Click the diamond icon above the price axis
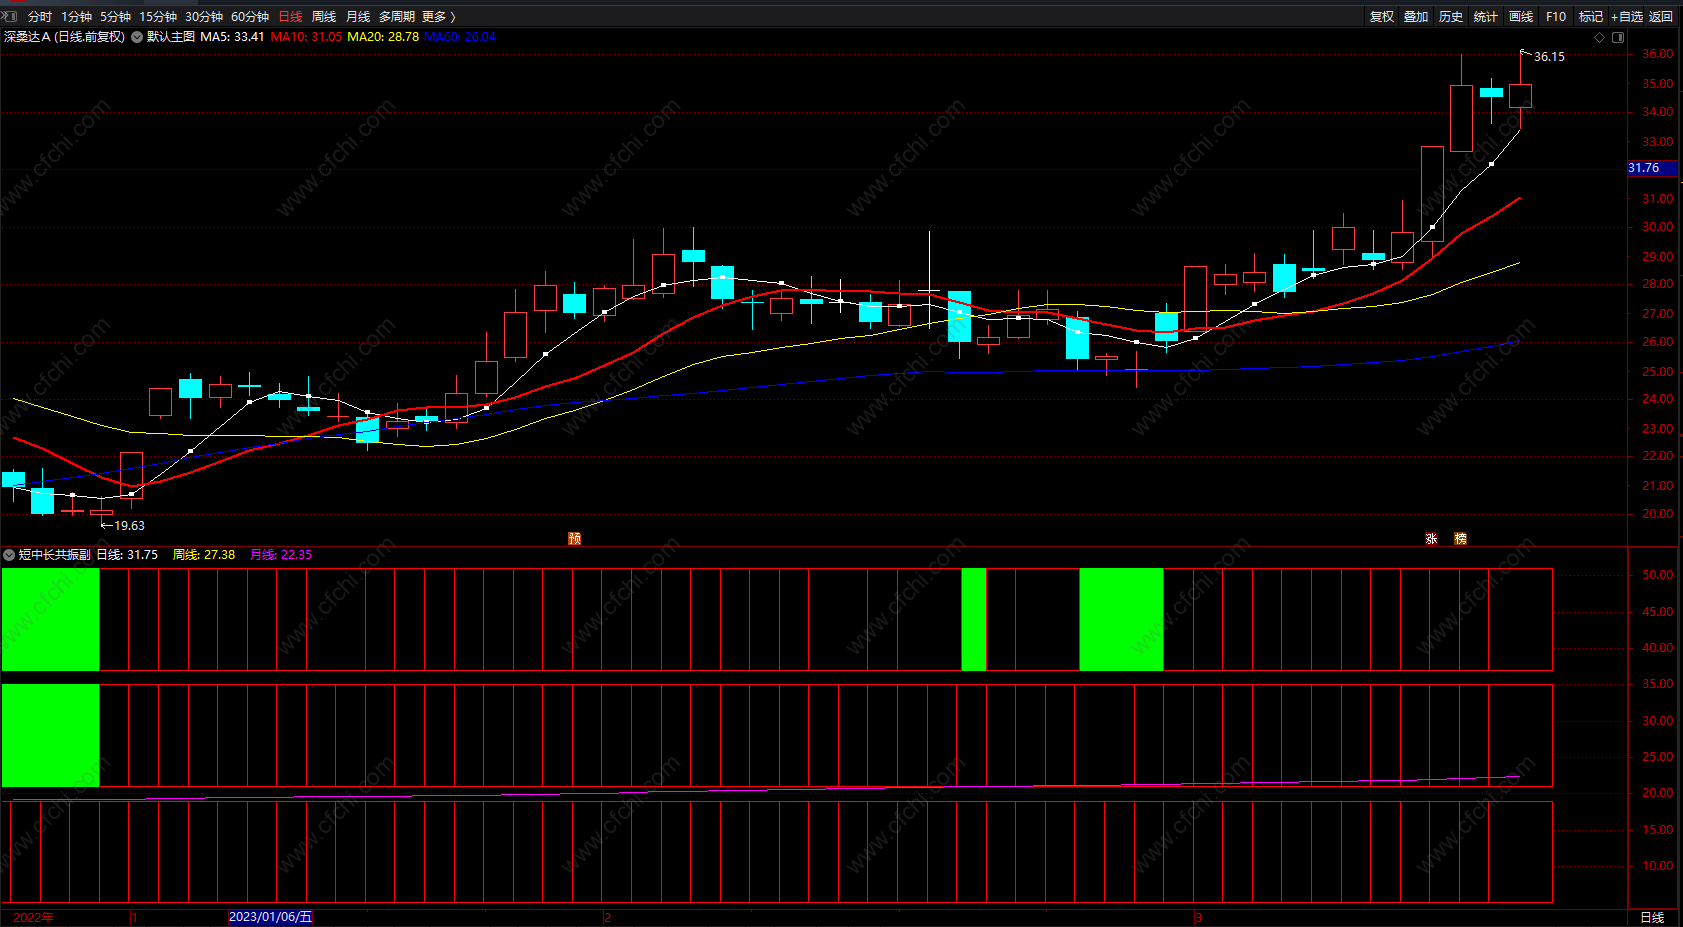The image size is (1683, 927). click(x=1600, y=37)
